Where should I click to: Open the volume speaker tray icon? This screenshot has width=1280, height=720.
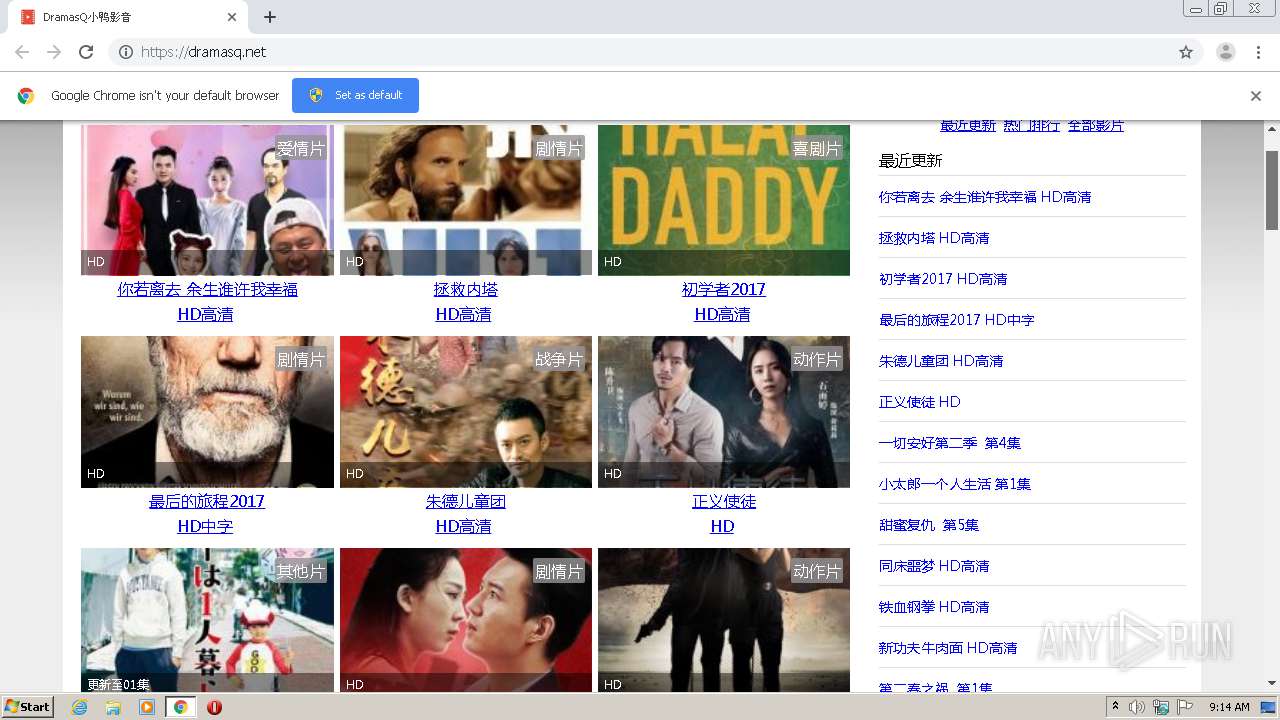1137,707
